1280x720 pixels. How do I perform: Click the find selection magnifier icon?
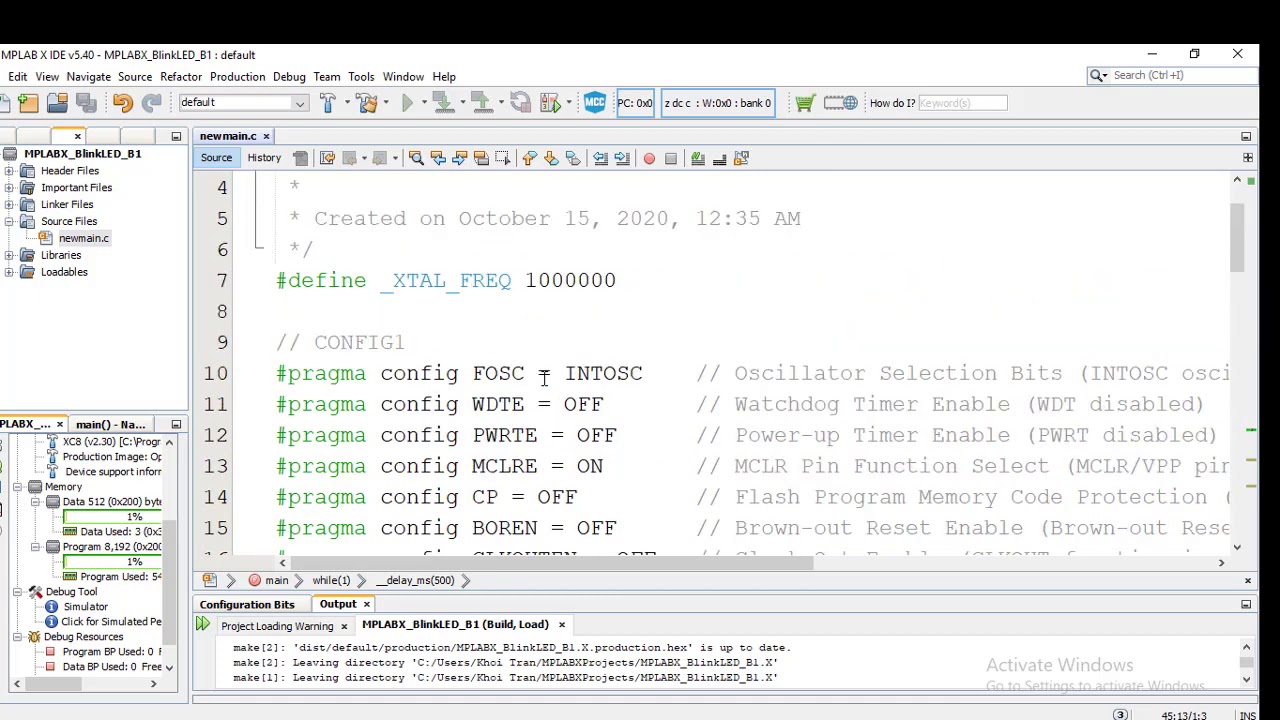(416, 158)
